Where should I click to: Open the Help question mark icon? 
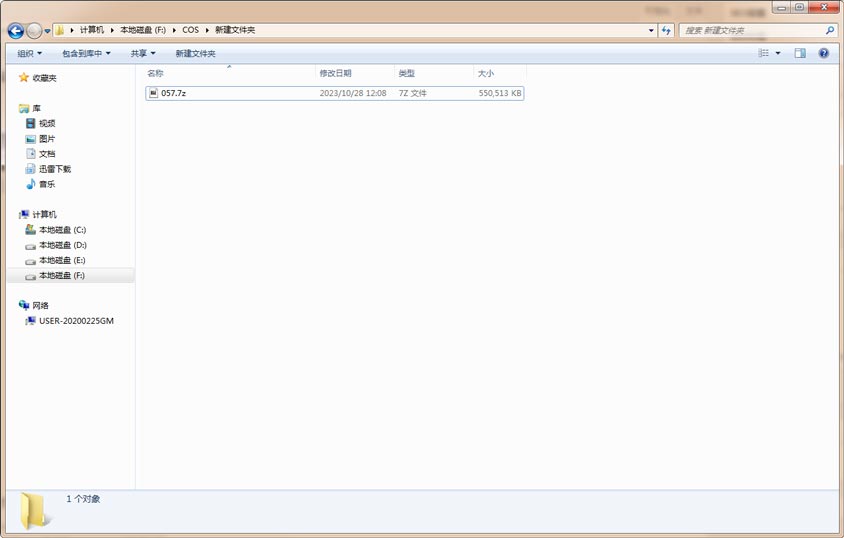pos(824,53)
